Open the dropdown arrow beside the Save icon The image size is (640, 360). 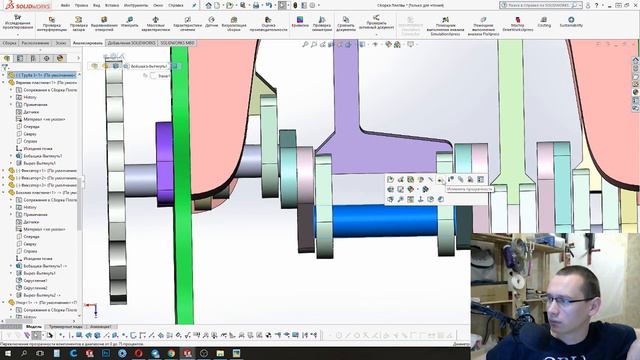coord(249,5)
